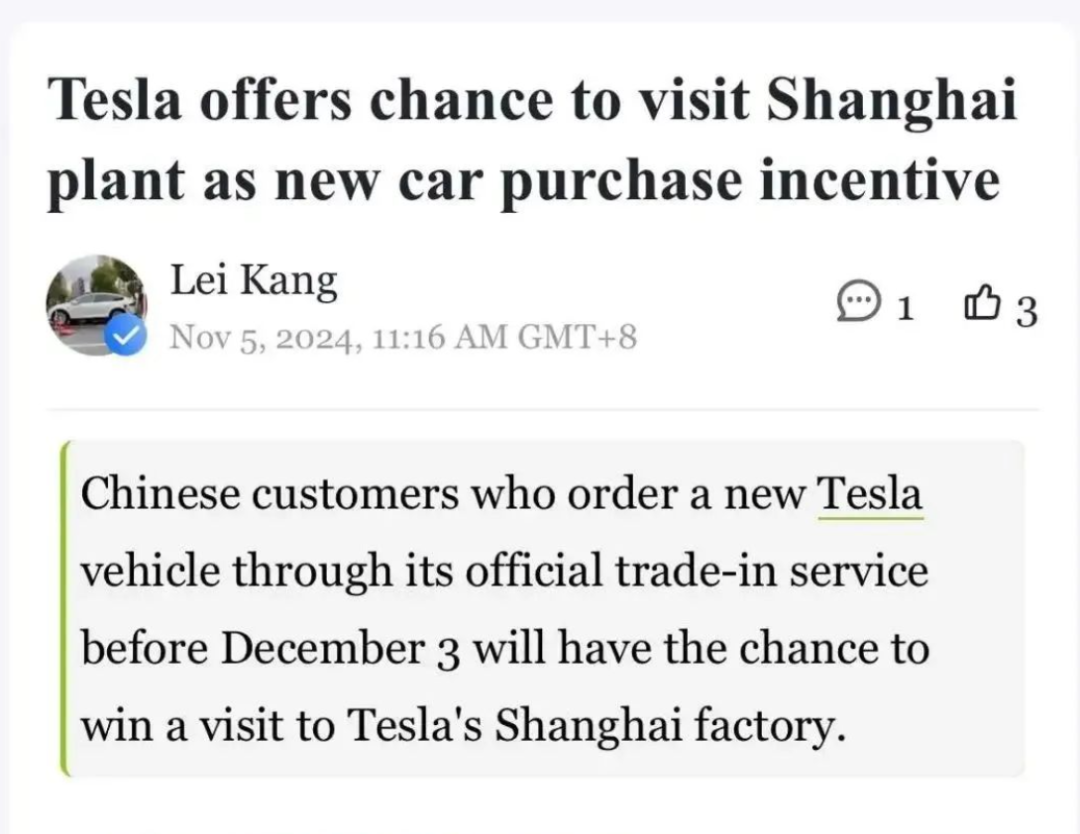Open author profile link Lei Kang
Screen dimensions: 1080x834
coord(253,280)
